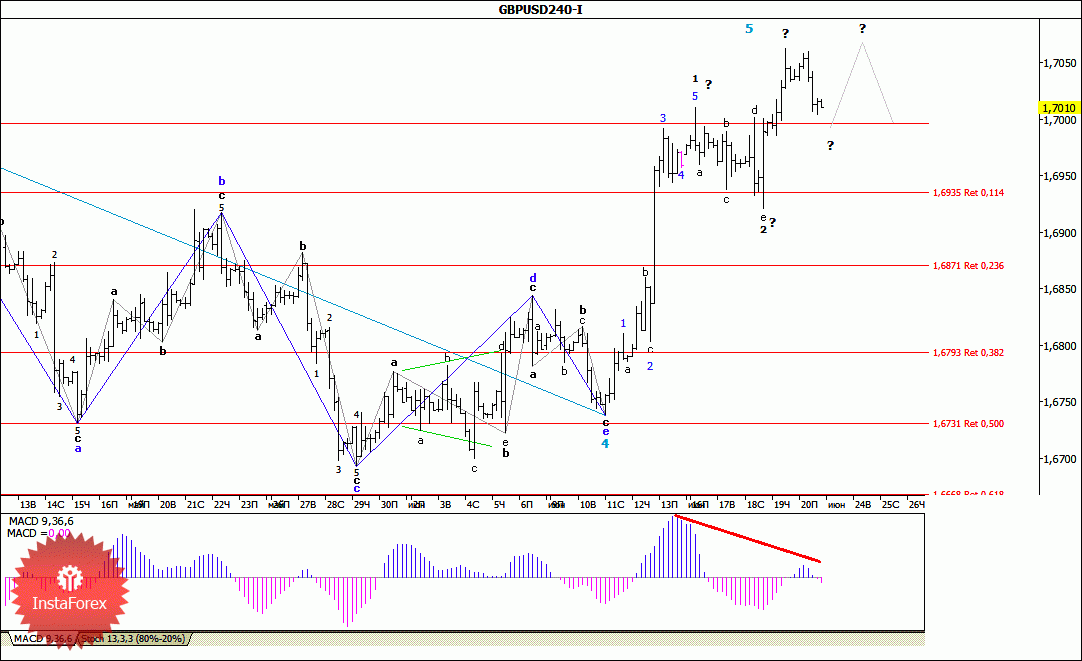Image resolution: width=1082 pixels, height=661 pixels.
Task: Click the 1,6900 price axis value
Action: [x=1059, y=233]
